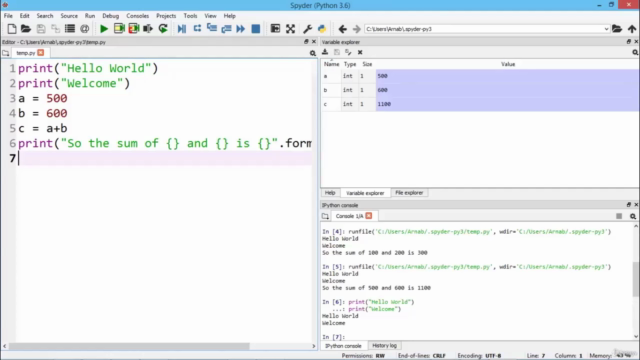This screenshot has width=640, height=360.
Task: Open the Help menu
Action: pyautogui.click(x=229, y=16)
